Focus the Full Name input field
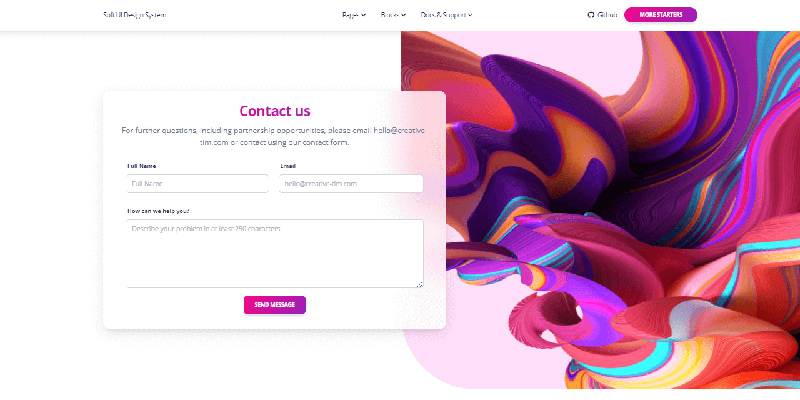Screen dimensions: 800x400 click(197, 184)
